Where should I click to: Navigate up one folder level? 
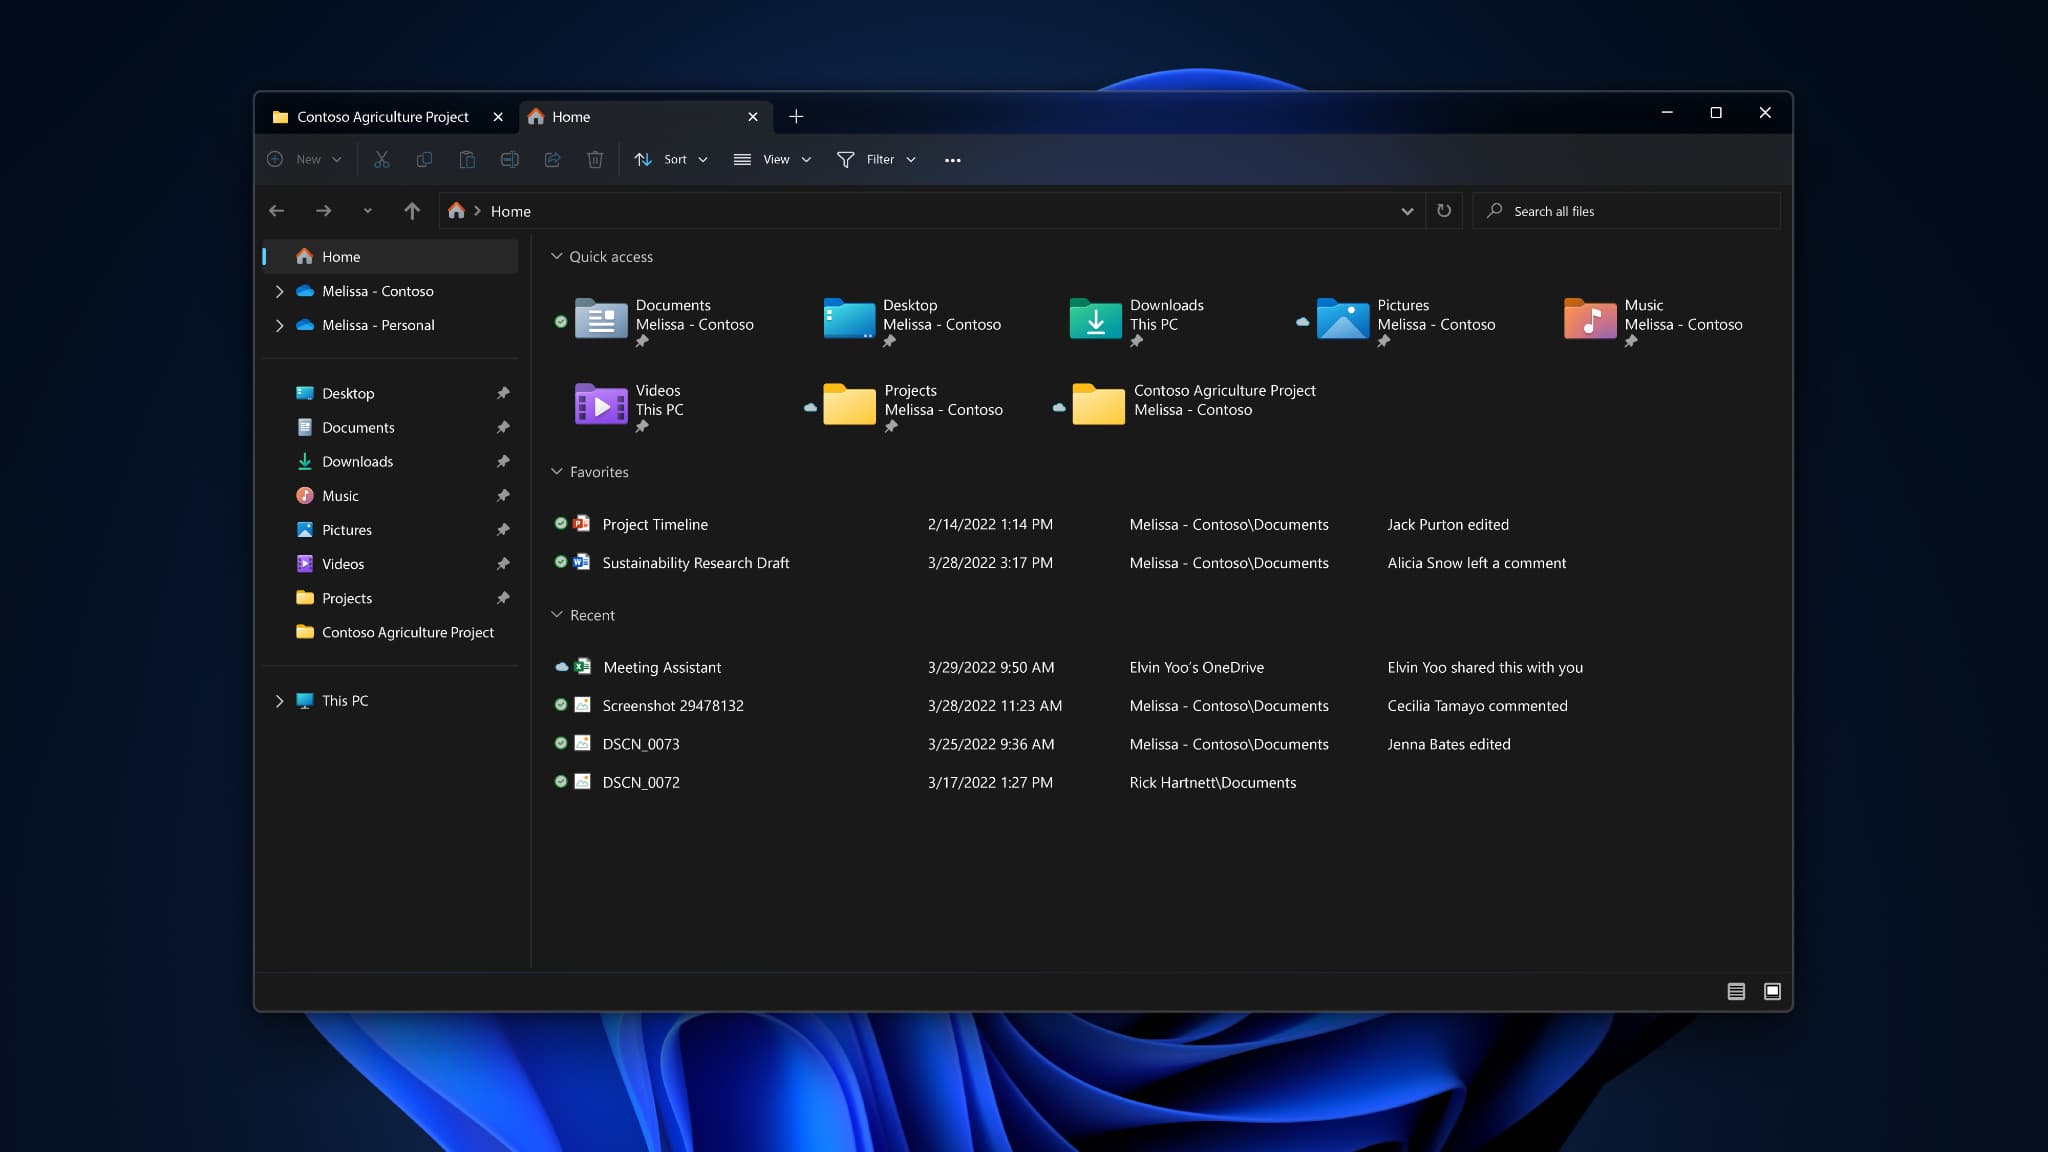(411, 211)
